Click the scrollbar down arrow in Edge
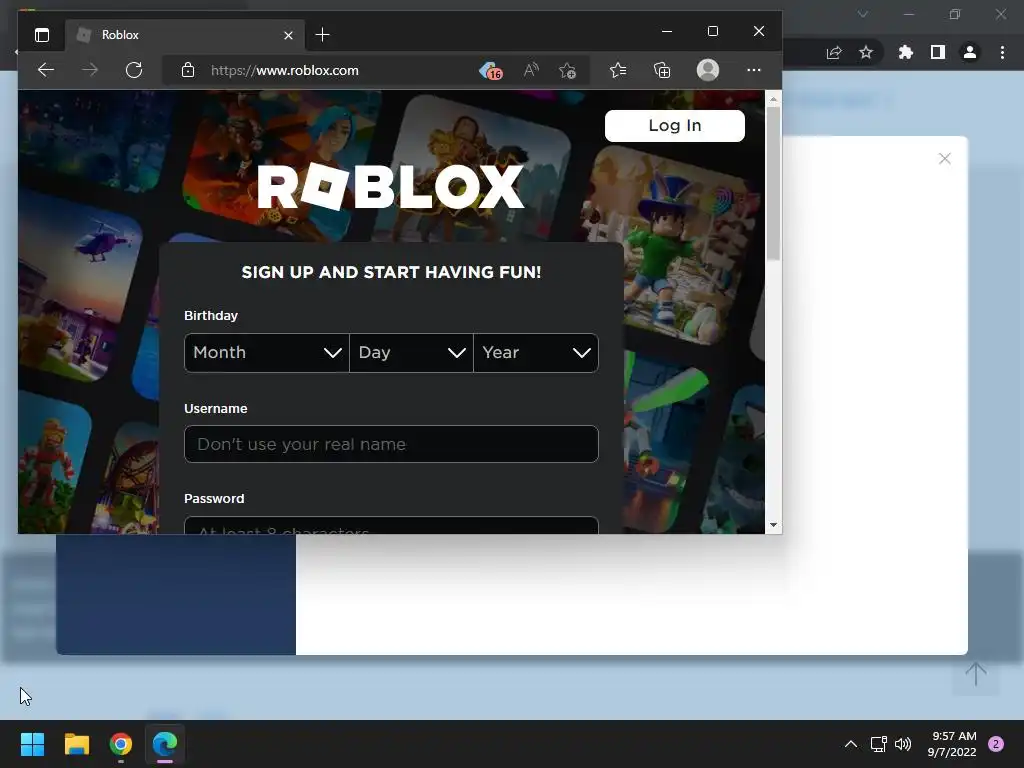This screenshot has width=1024, height=768. coord(773,525)
